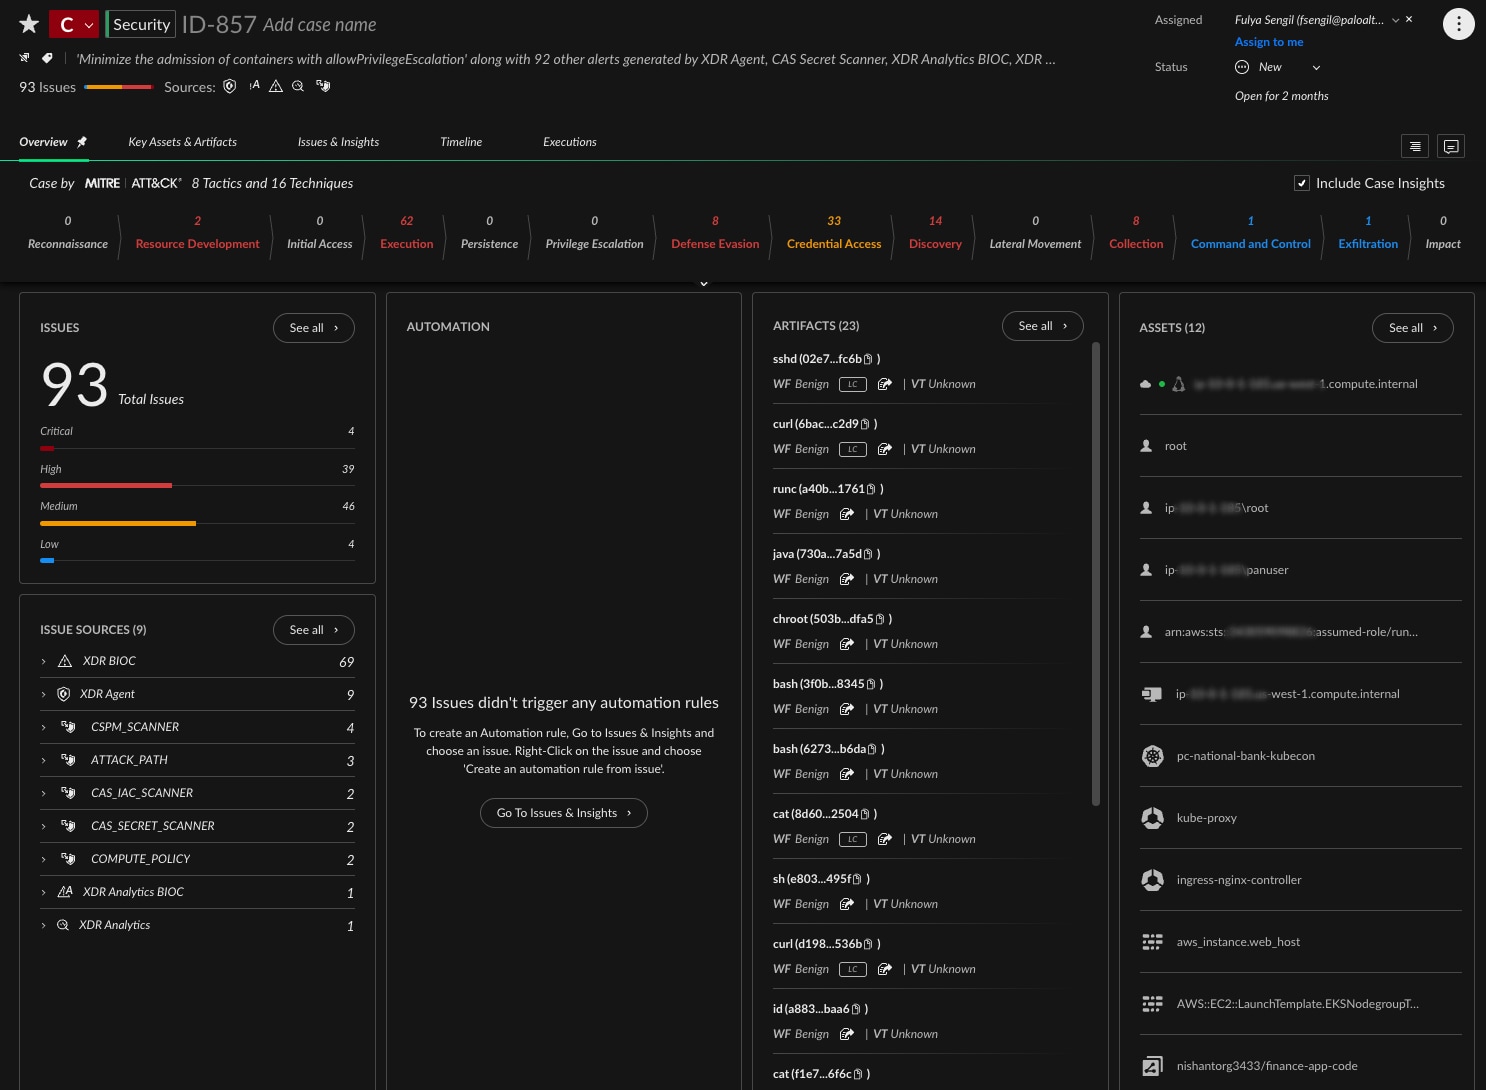This screenshot has height=1090, width=1486.
Task: Click the tag icon under the case title
Action: pos(47,58)
